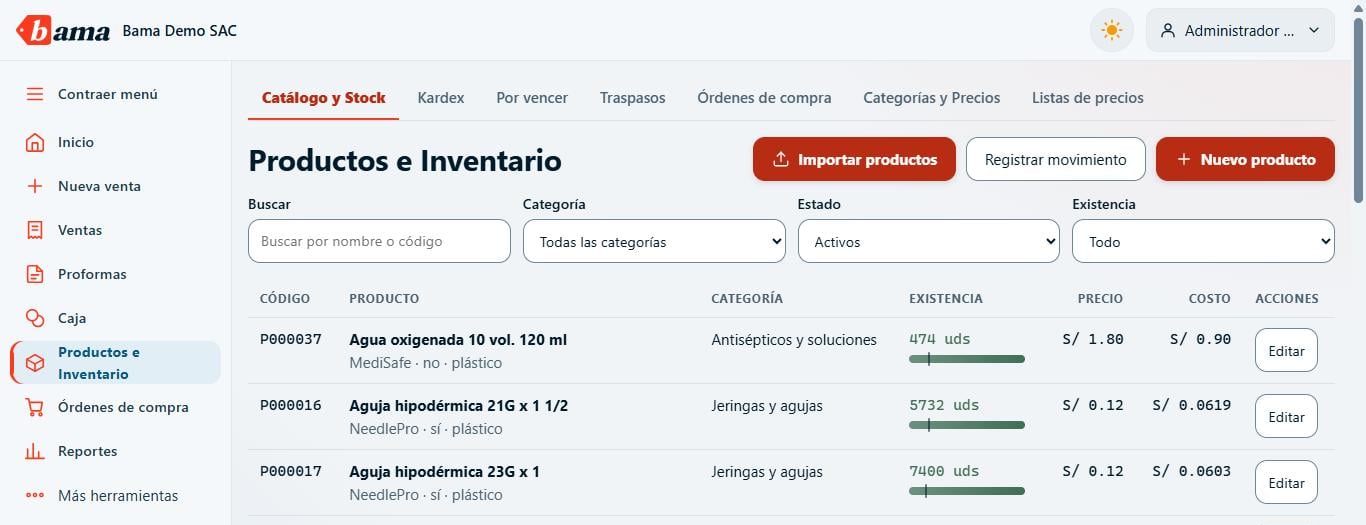The image size is (1366, 525).
Task: Open the Administrador user menu
Action: [x=1240, y=30]
